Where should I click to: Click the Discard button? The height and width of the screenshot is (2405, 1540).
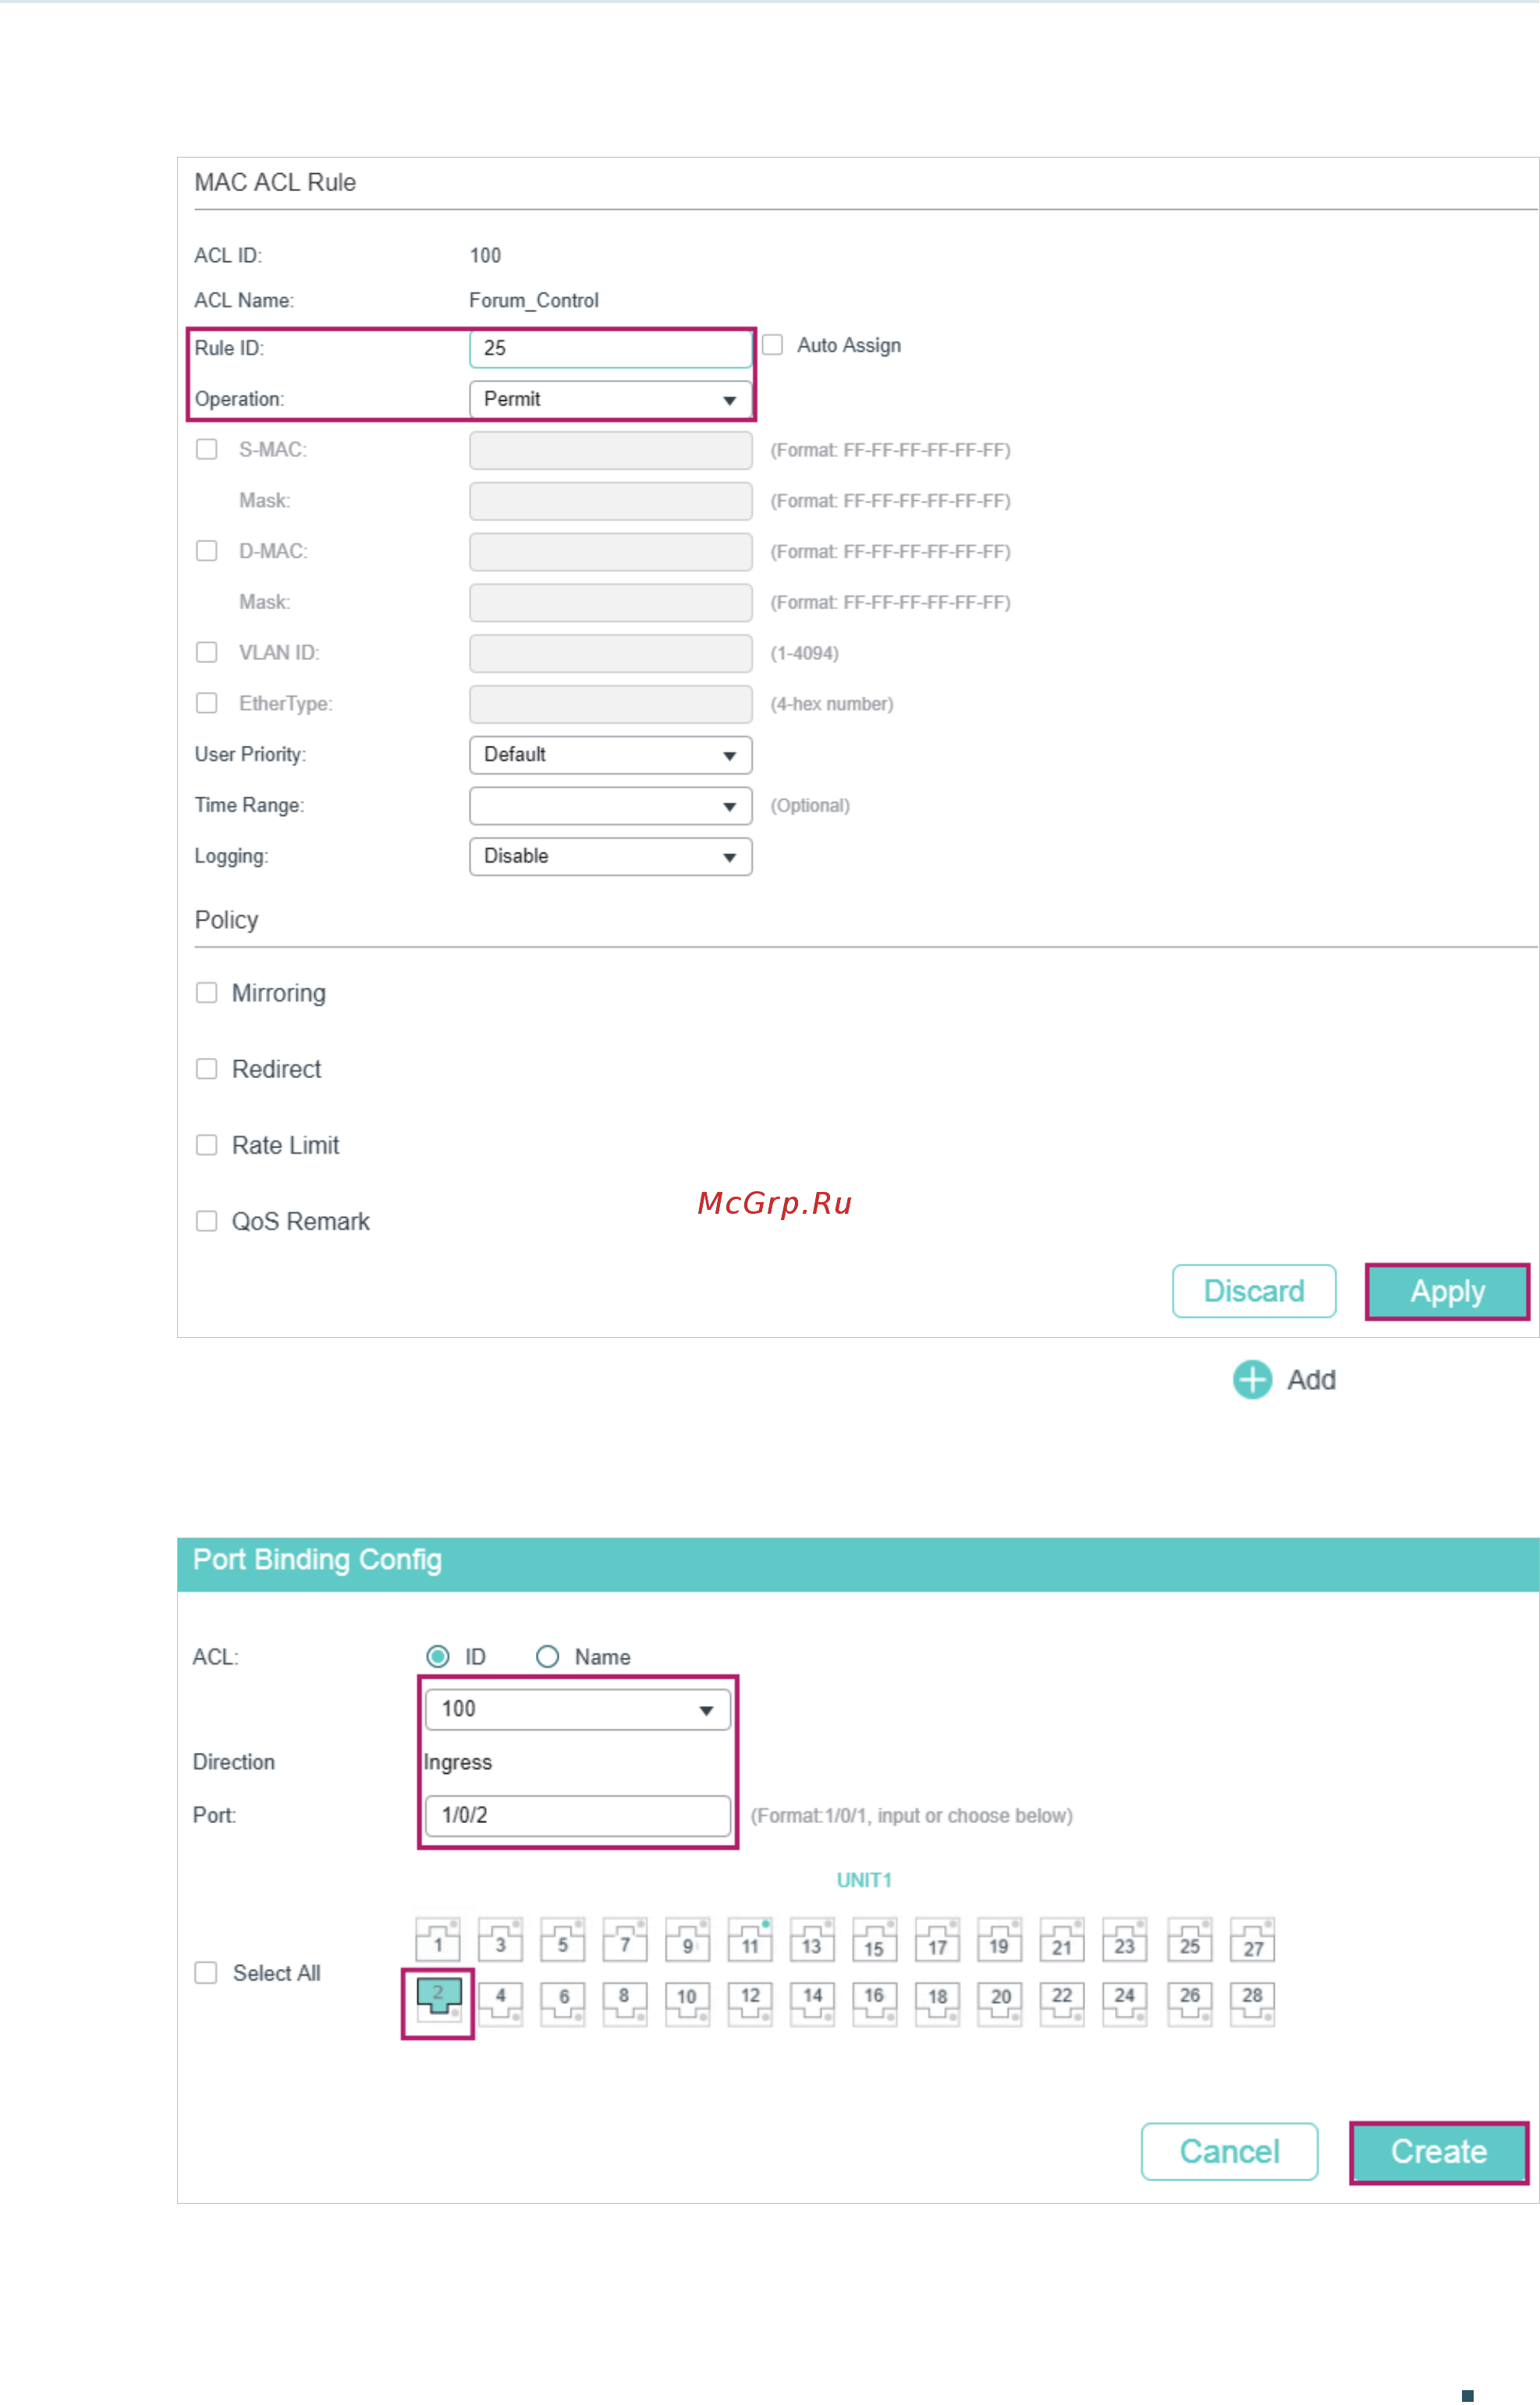point(1254,1291)
